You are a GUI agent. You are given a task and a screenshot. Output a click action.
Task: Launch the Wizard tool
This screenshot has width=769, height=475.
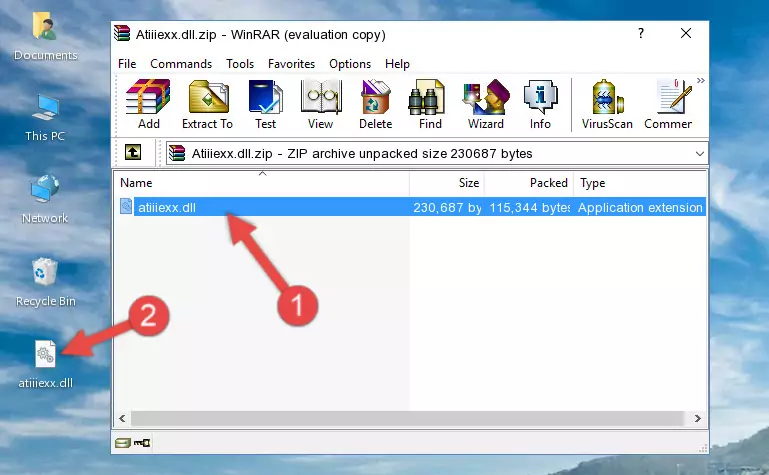[486, 104]
